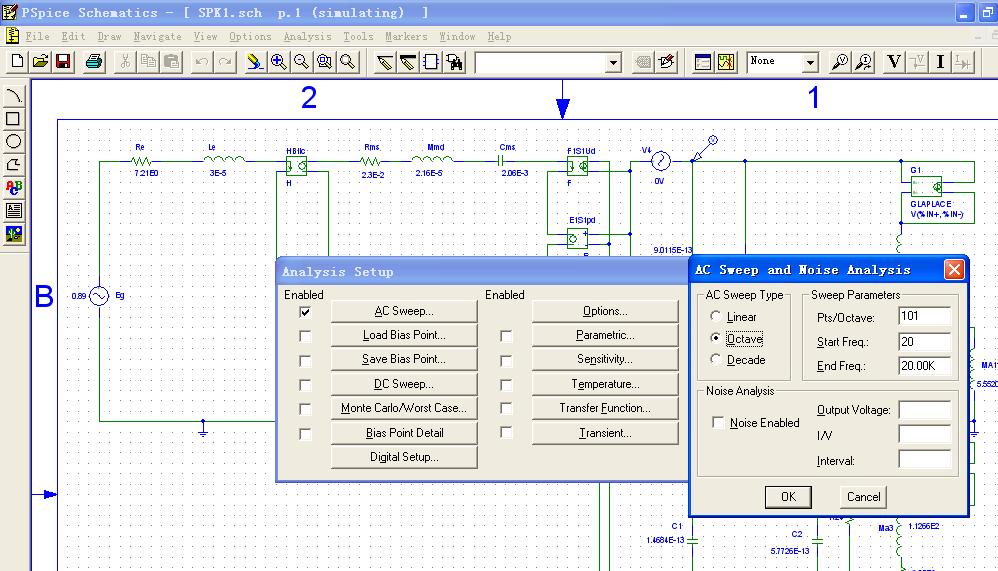Create a new schematic file
The image size is (998, 571).
17,62
